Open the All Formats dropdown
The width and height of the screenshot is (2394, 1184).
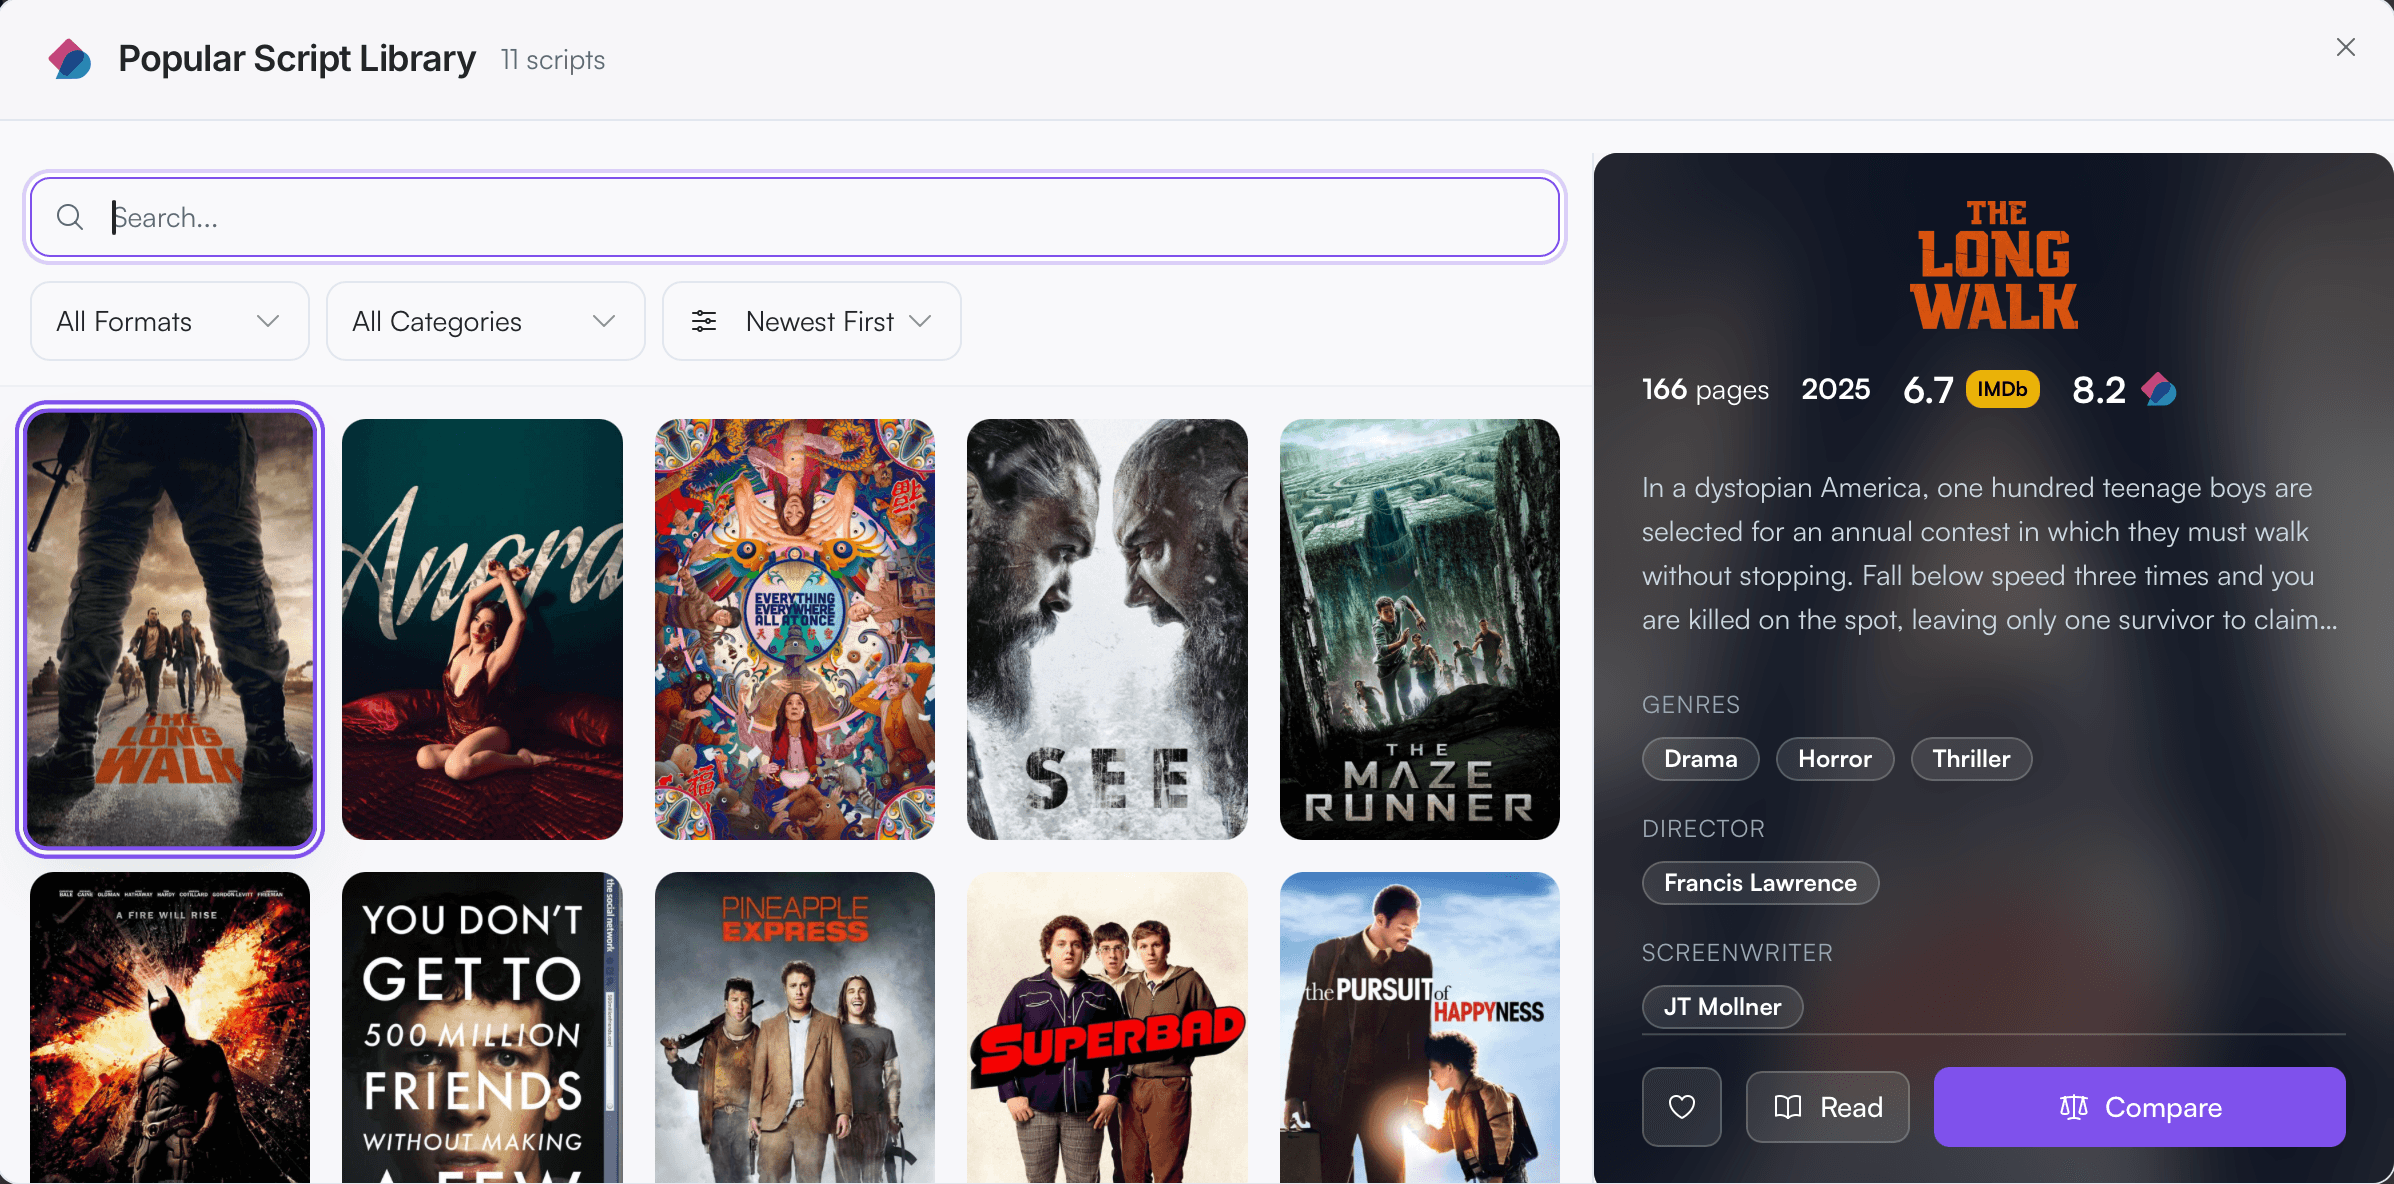(170, 321)
